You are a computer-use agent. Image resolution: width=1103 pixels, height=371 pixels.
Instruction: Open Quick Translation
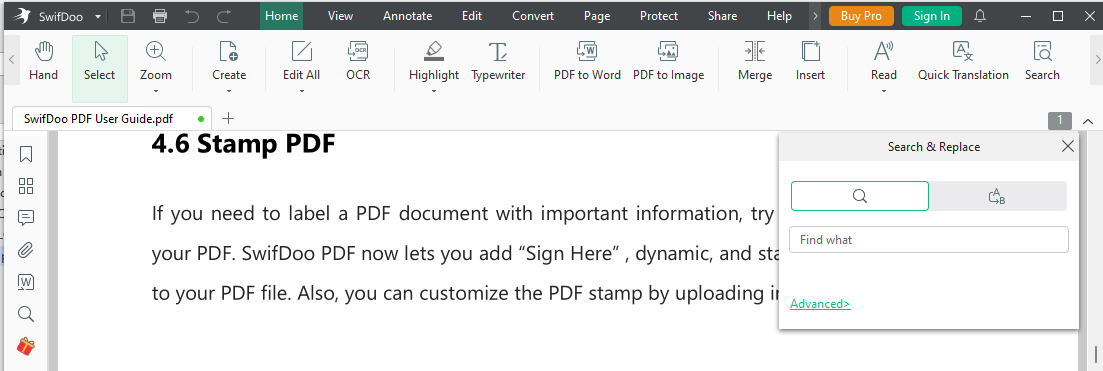coord(963,61)
